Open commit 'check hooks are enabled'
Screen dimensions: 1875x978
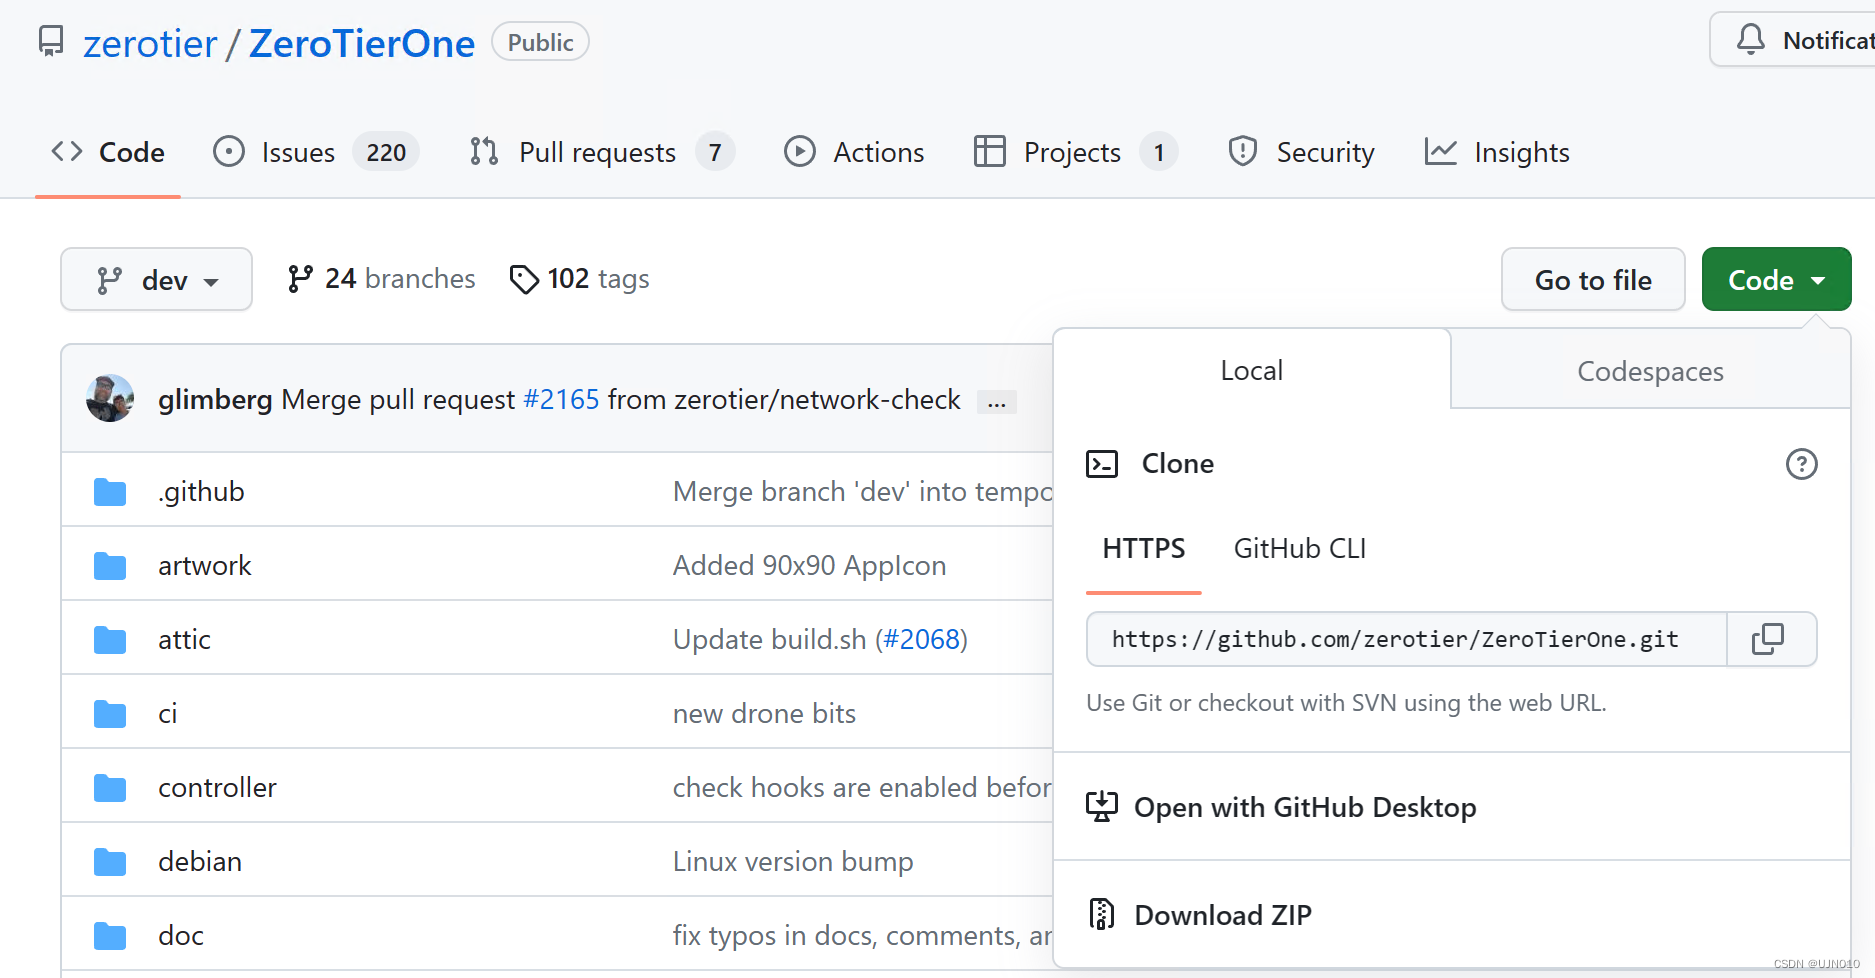click(863, 787)
